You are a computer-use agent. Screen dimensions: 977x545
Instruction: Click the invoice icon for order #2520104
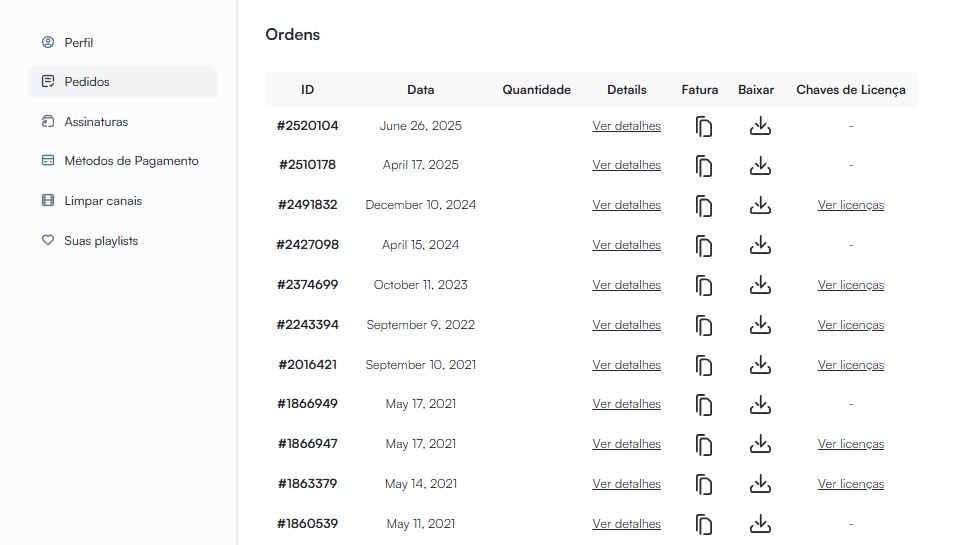(x=704, y=127)
